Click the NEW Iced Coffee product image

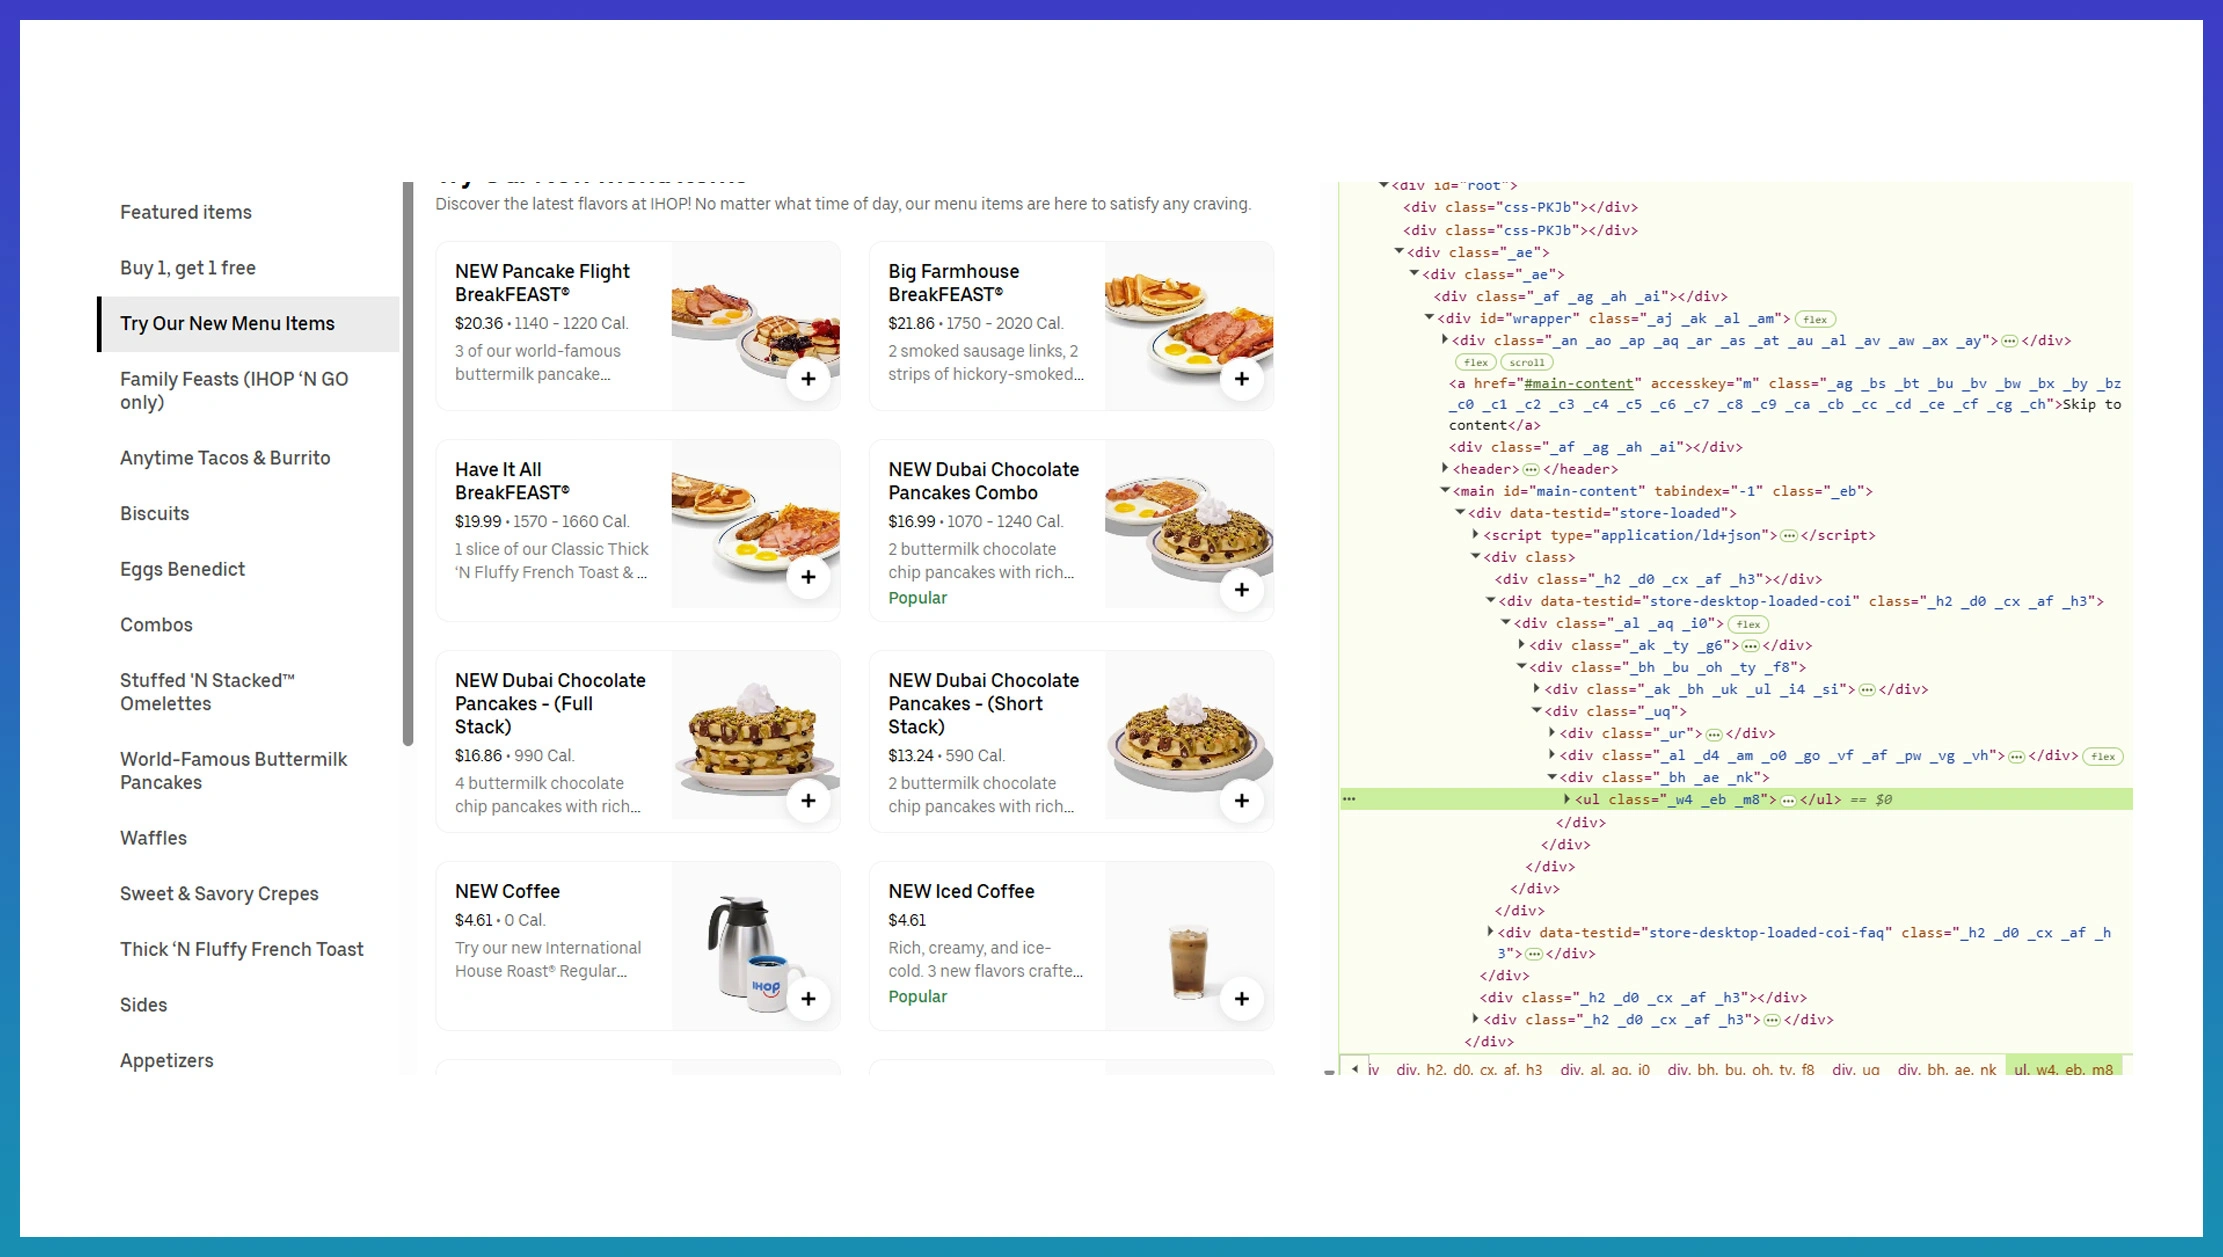[1189, 946]
